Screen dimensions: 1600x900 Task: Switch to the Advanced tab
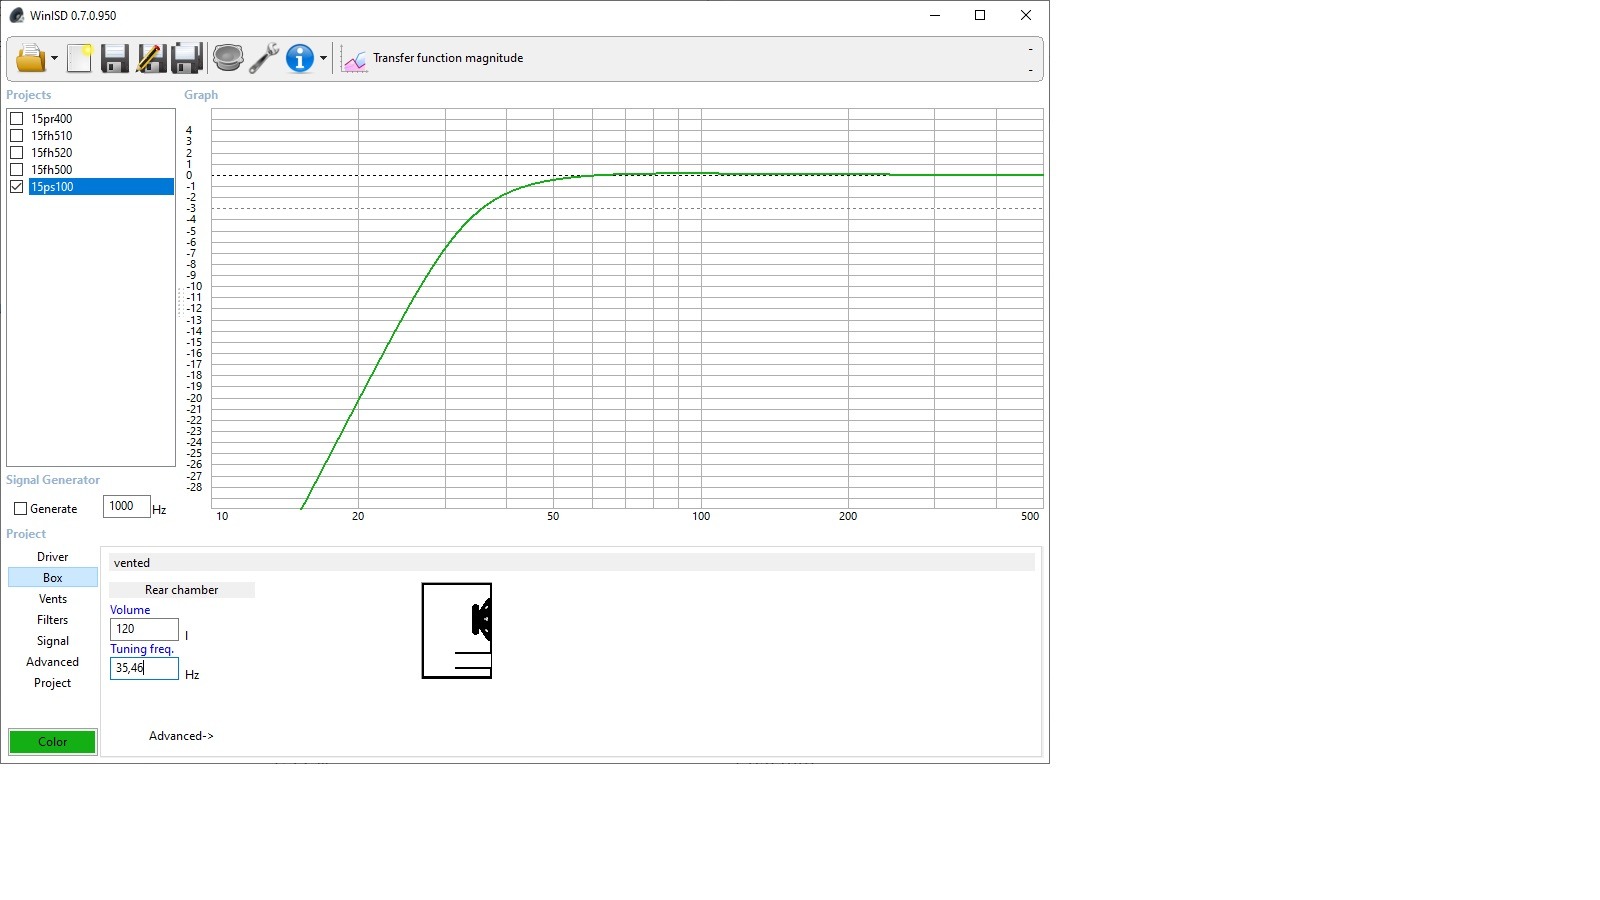[53, 662]
